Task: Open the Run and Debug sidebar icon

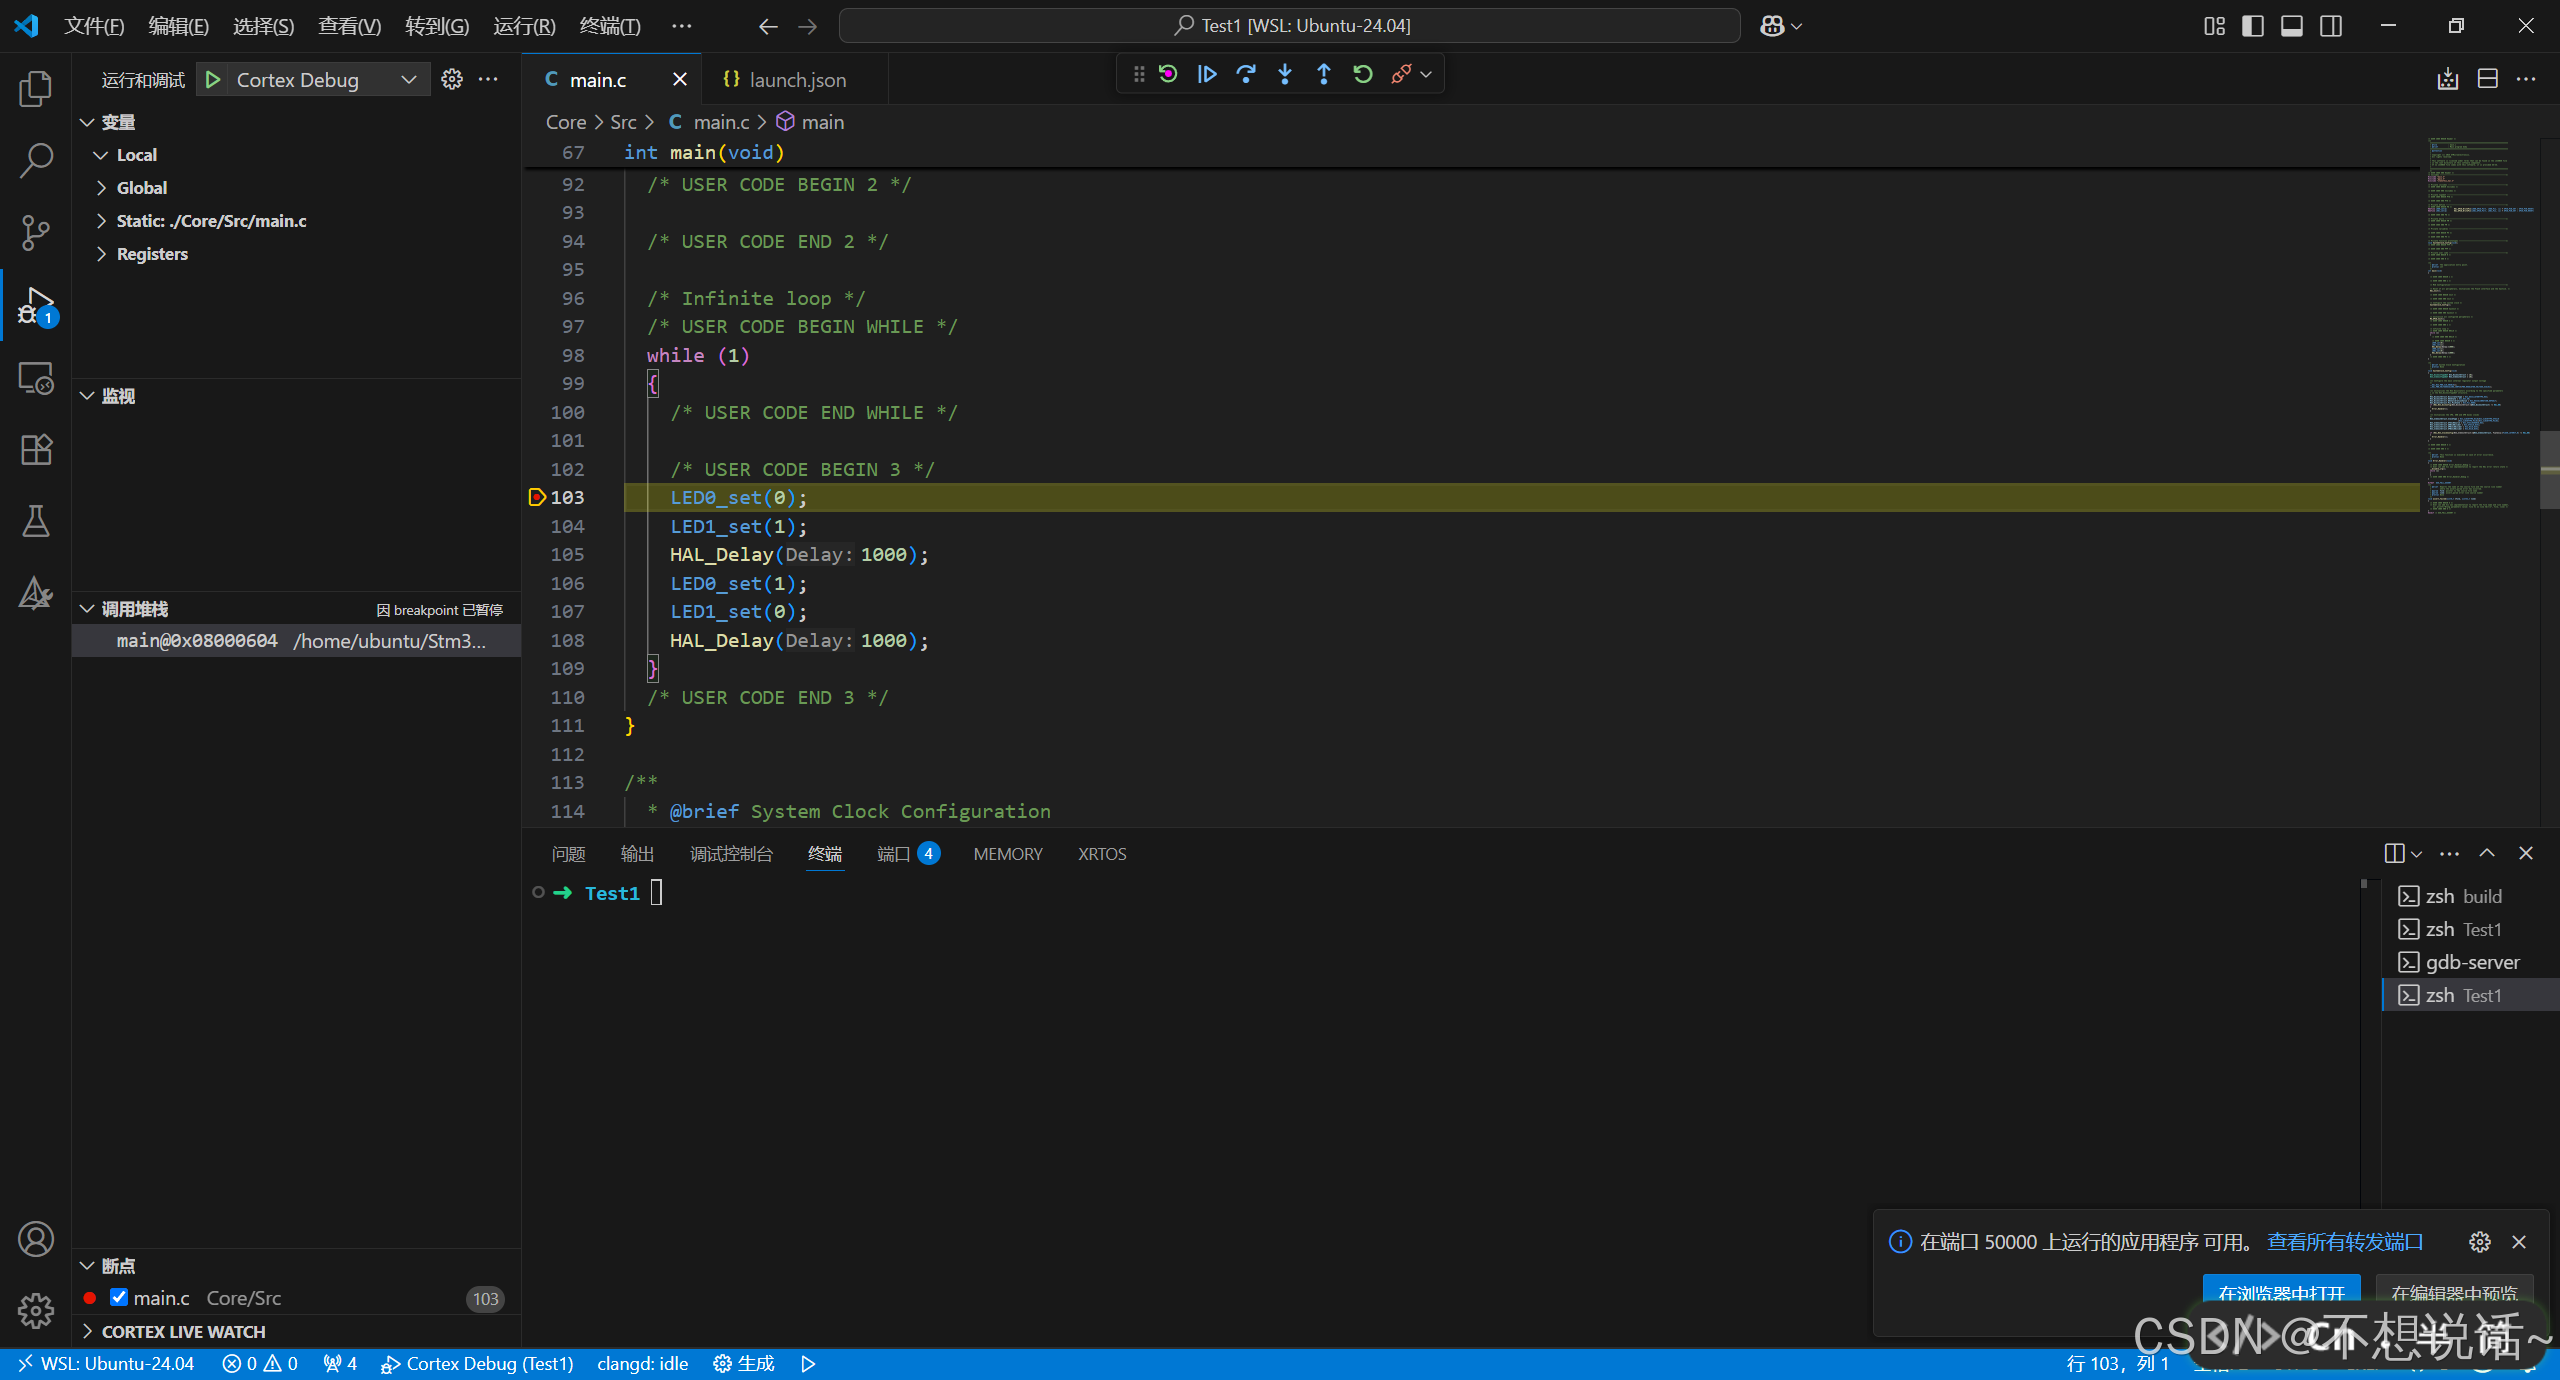Action: pos(36,305)
